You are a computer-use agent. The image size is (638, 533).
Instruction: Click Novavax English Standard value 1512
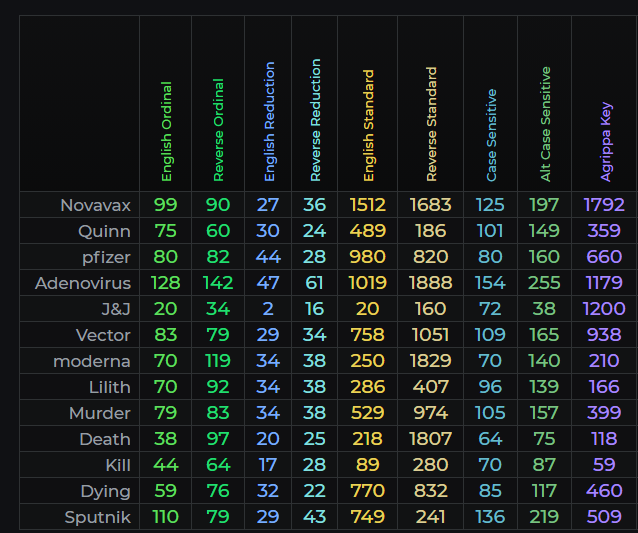(368, 205)
